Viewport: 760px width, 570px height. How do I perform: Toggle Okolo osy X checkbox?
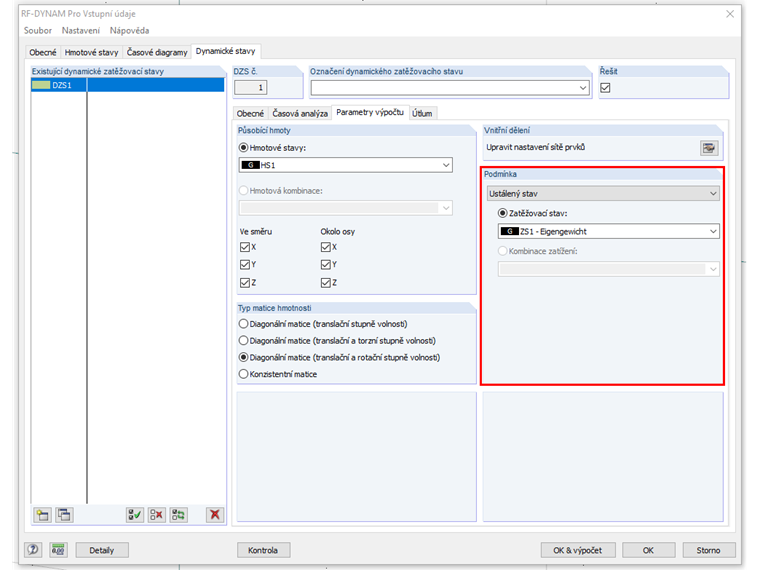(326, 247)
